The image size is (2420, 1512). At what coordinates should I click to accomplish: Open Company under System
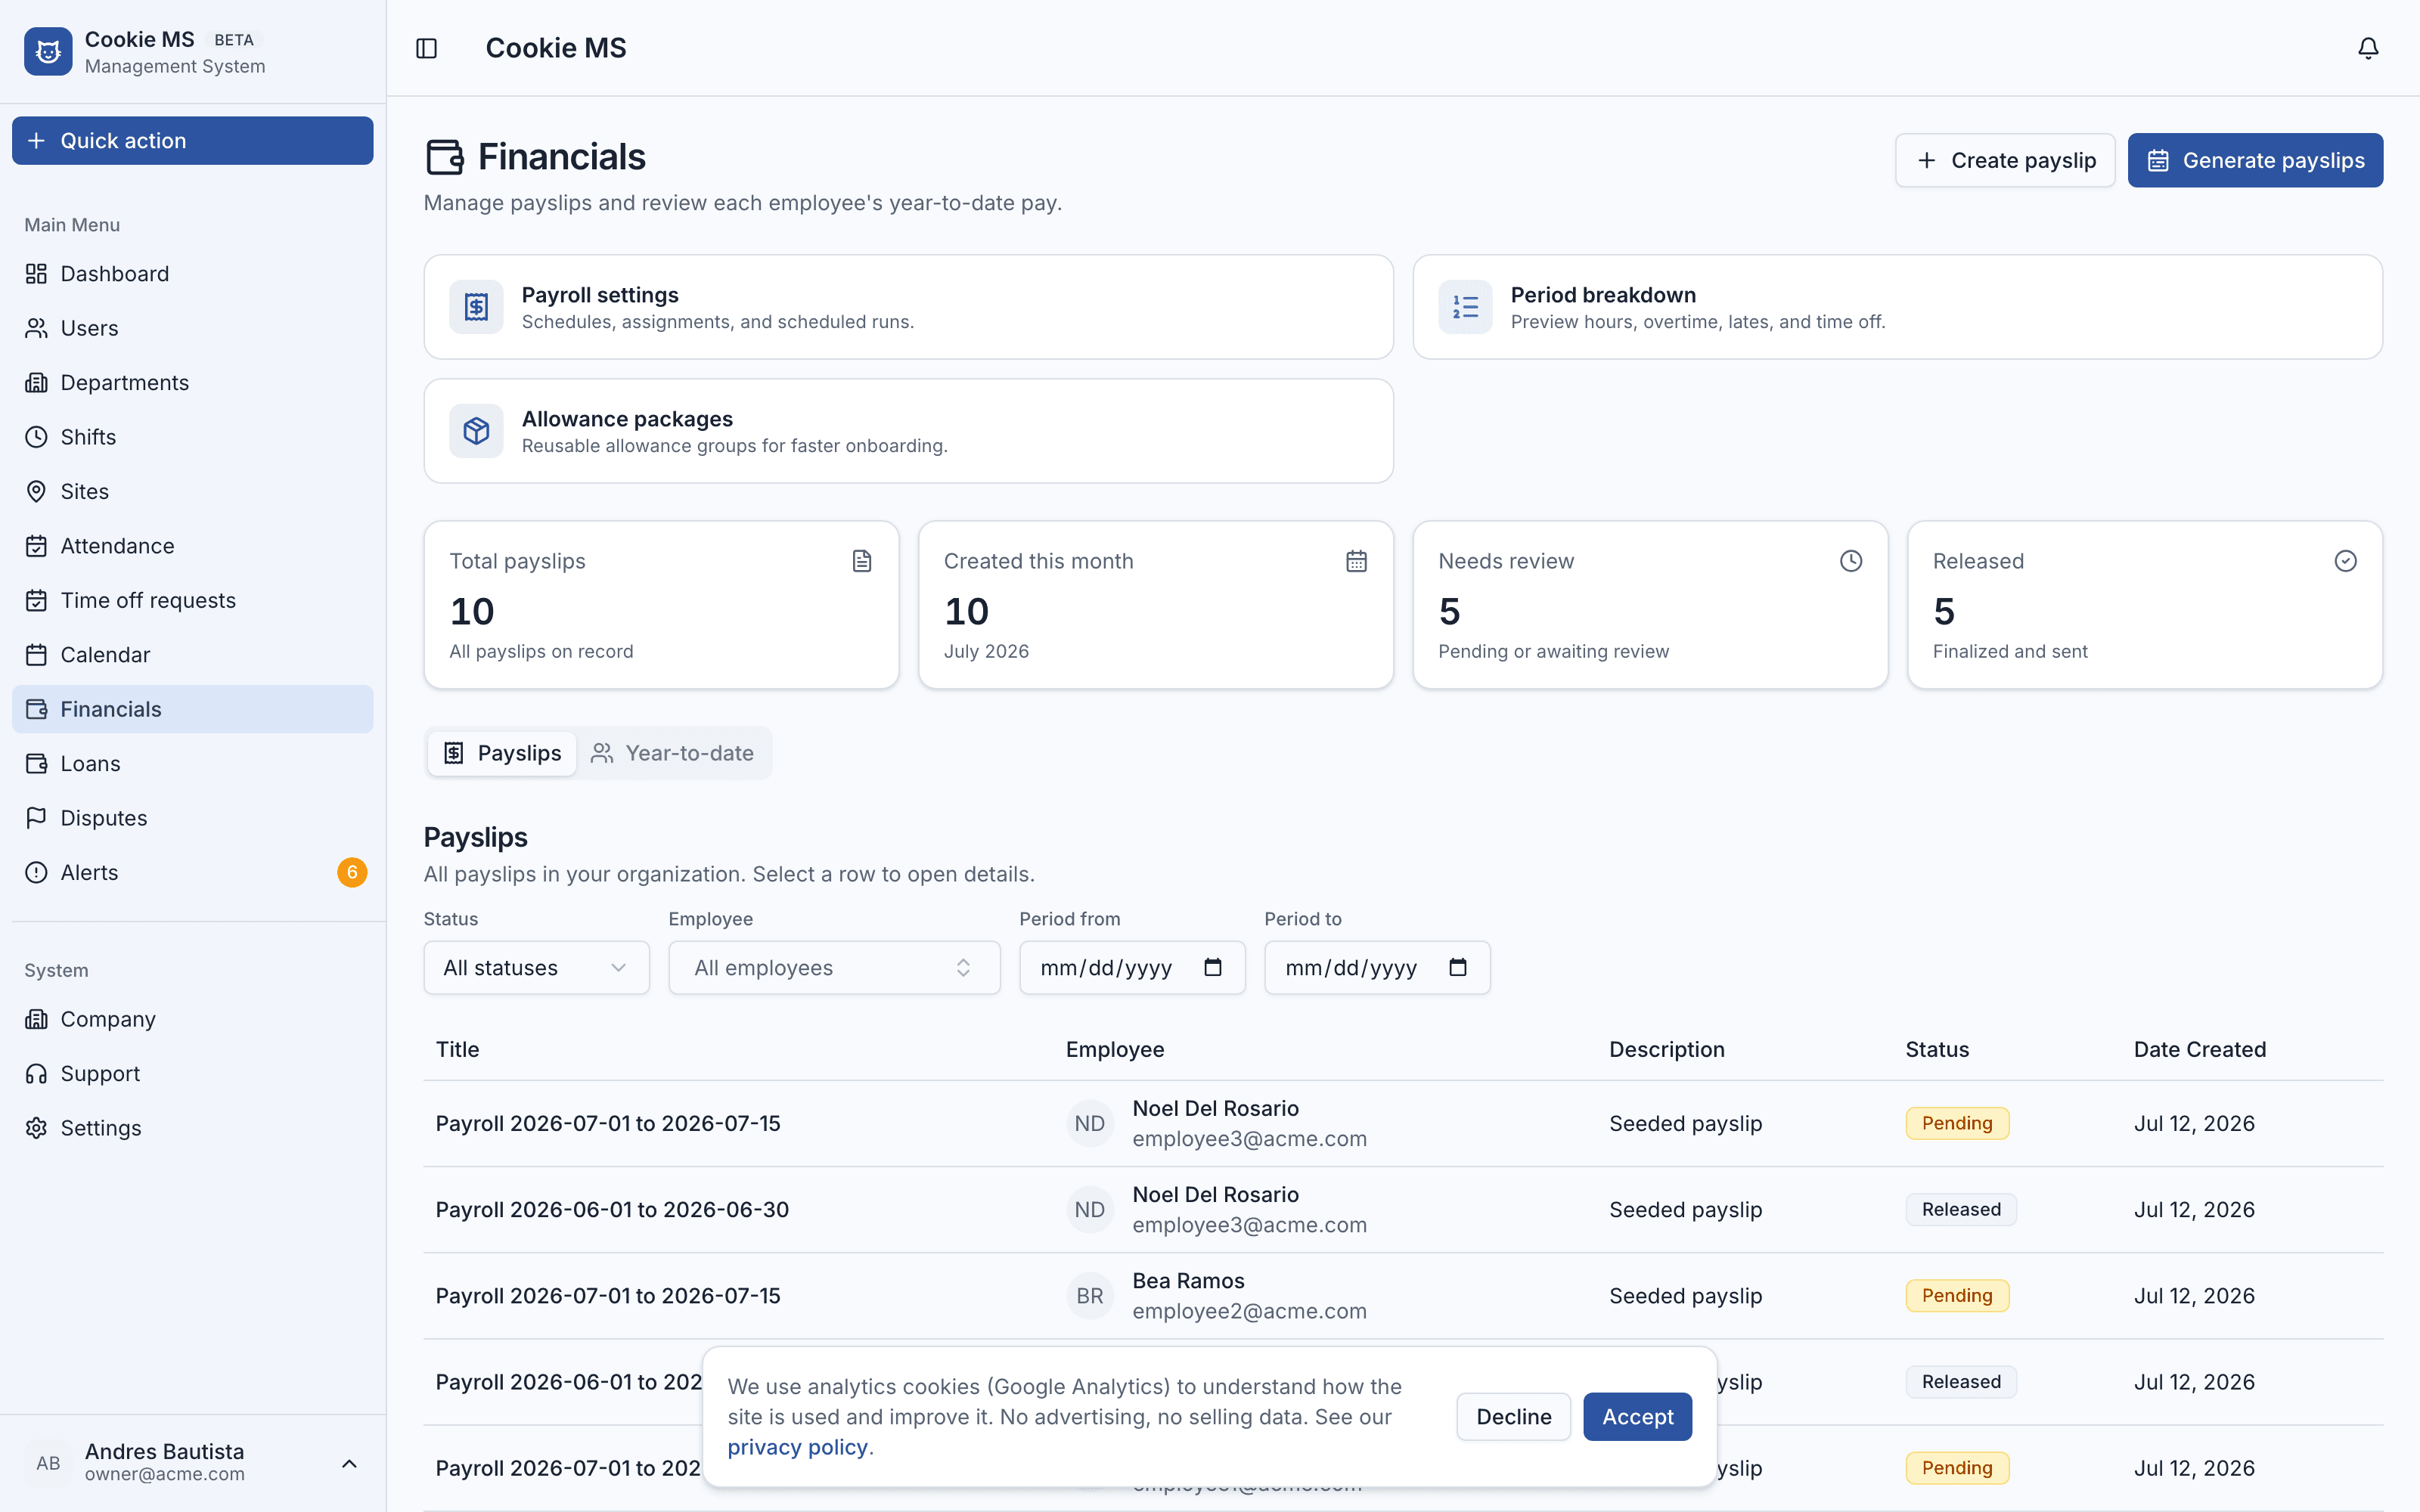pyautogui.click(x=193, y=1019)
